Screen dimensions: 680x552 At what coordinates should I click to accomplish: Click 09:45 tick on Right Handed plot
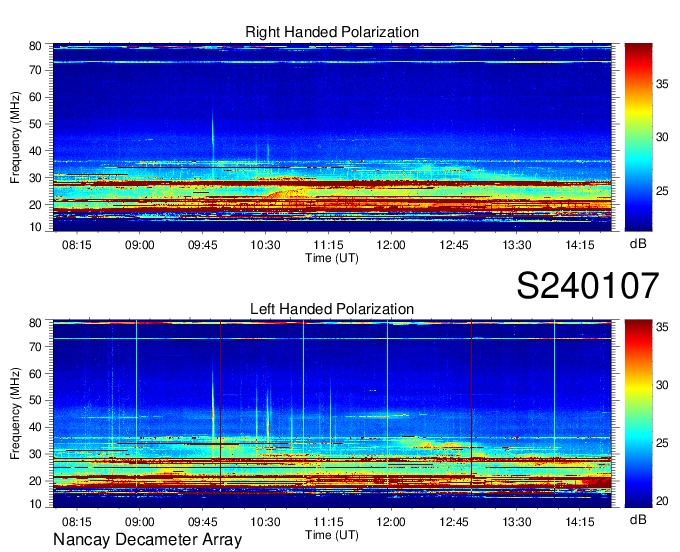coord(203,245)
